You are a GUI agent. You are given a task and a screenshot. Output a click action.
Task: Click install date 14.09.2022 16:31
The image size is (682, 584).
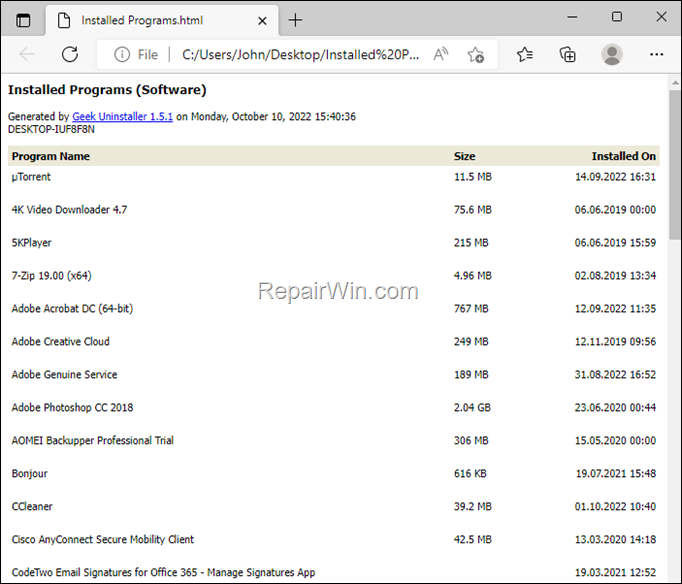[615, 177]
